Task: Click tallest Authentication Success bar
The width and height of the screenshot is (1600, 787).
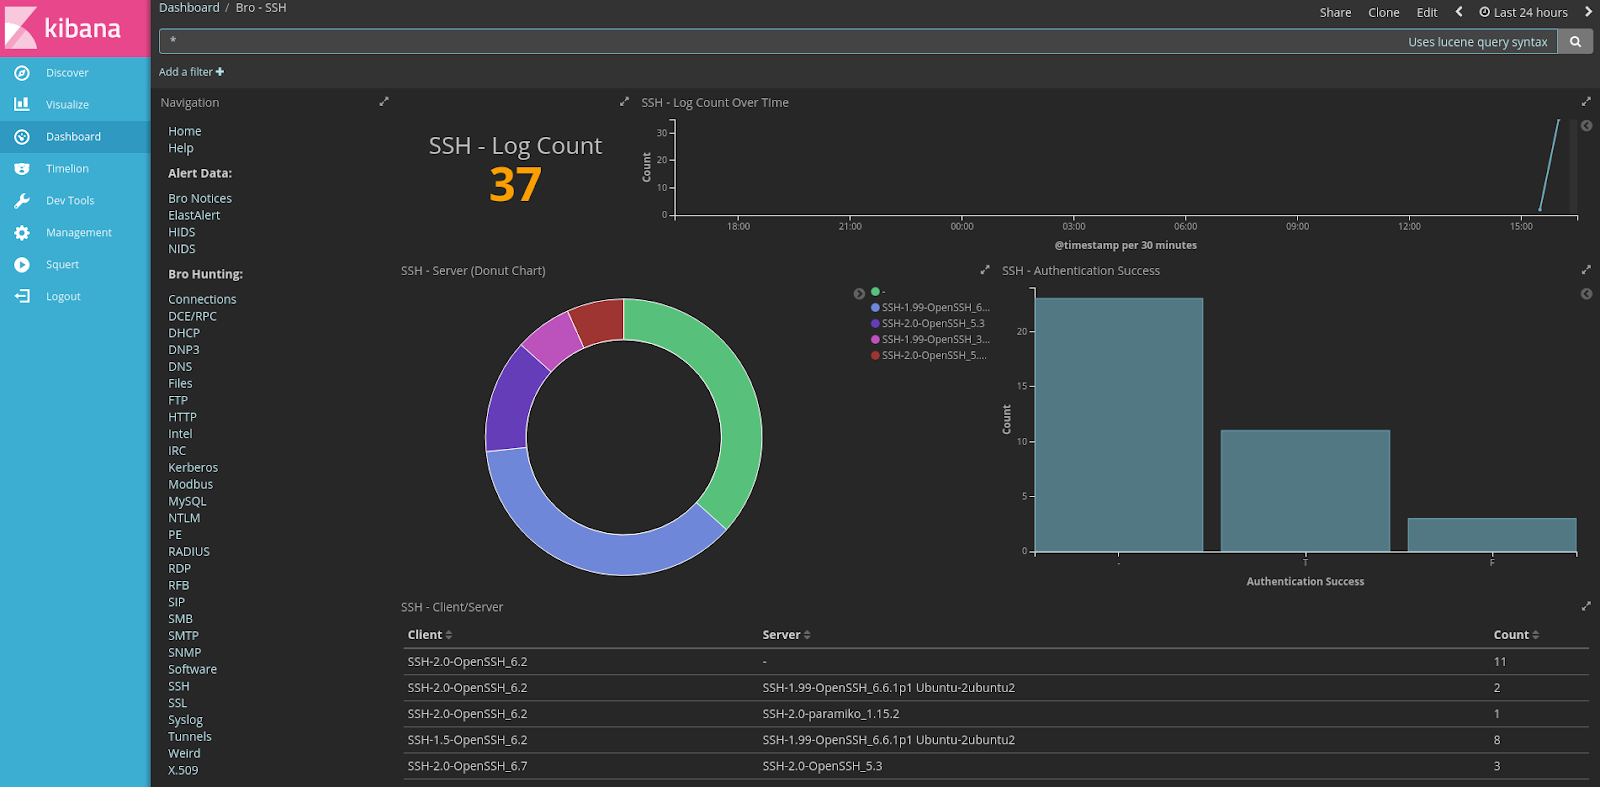Action: 1119,424
